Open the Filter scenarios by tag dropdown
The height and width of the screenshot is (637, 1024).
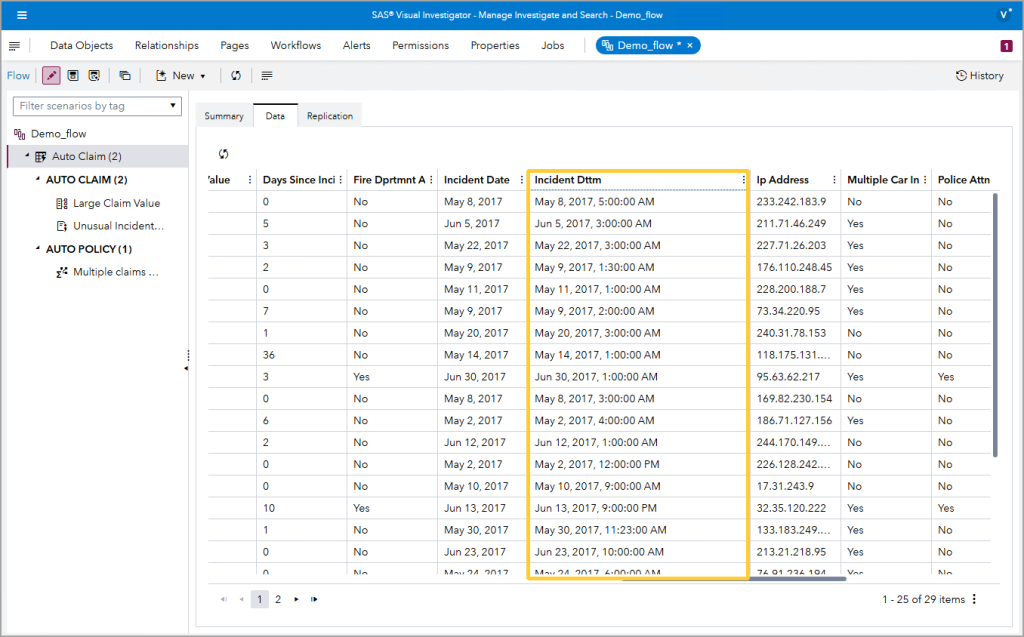[x=173, y=105]
